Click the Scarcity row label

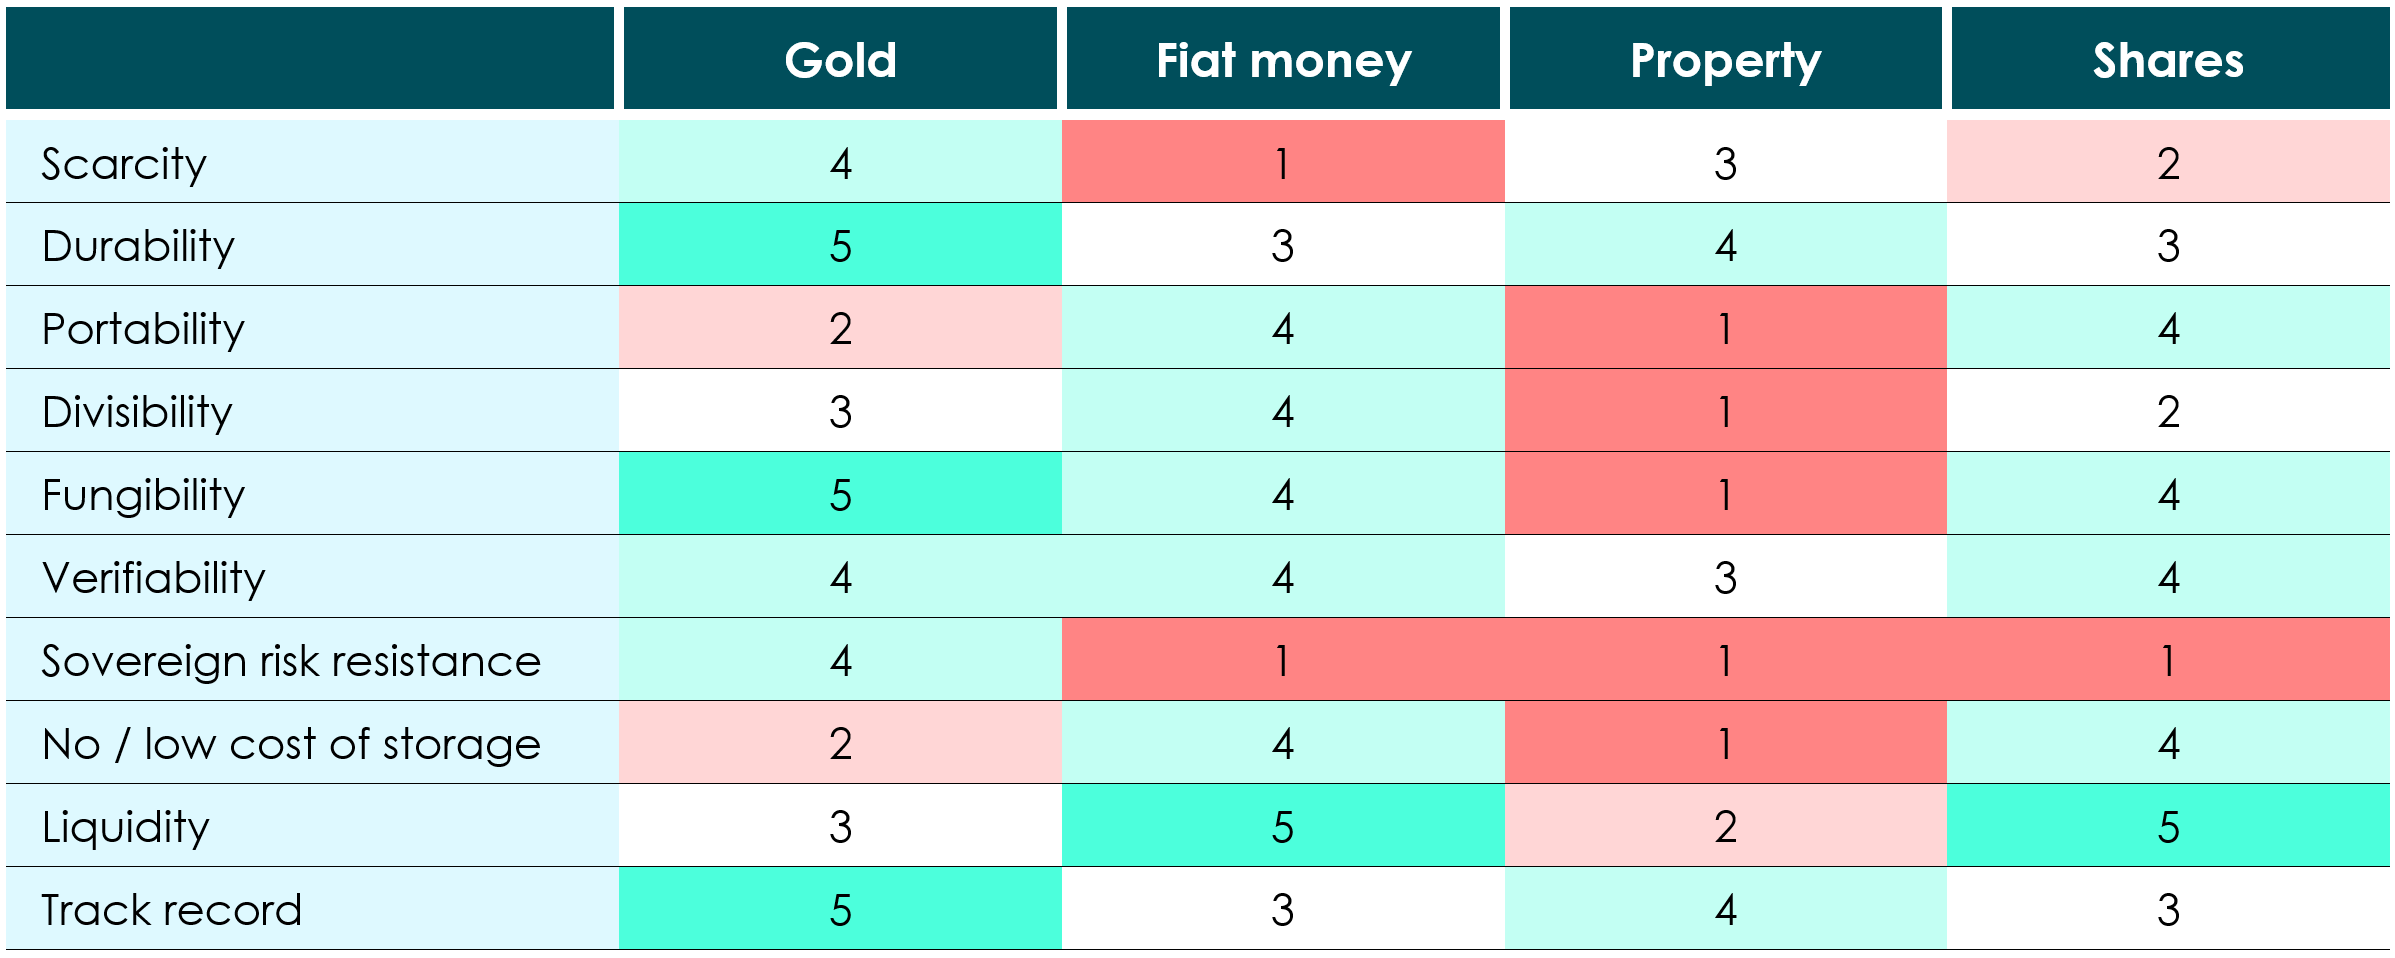124,163
